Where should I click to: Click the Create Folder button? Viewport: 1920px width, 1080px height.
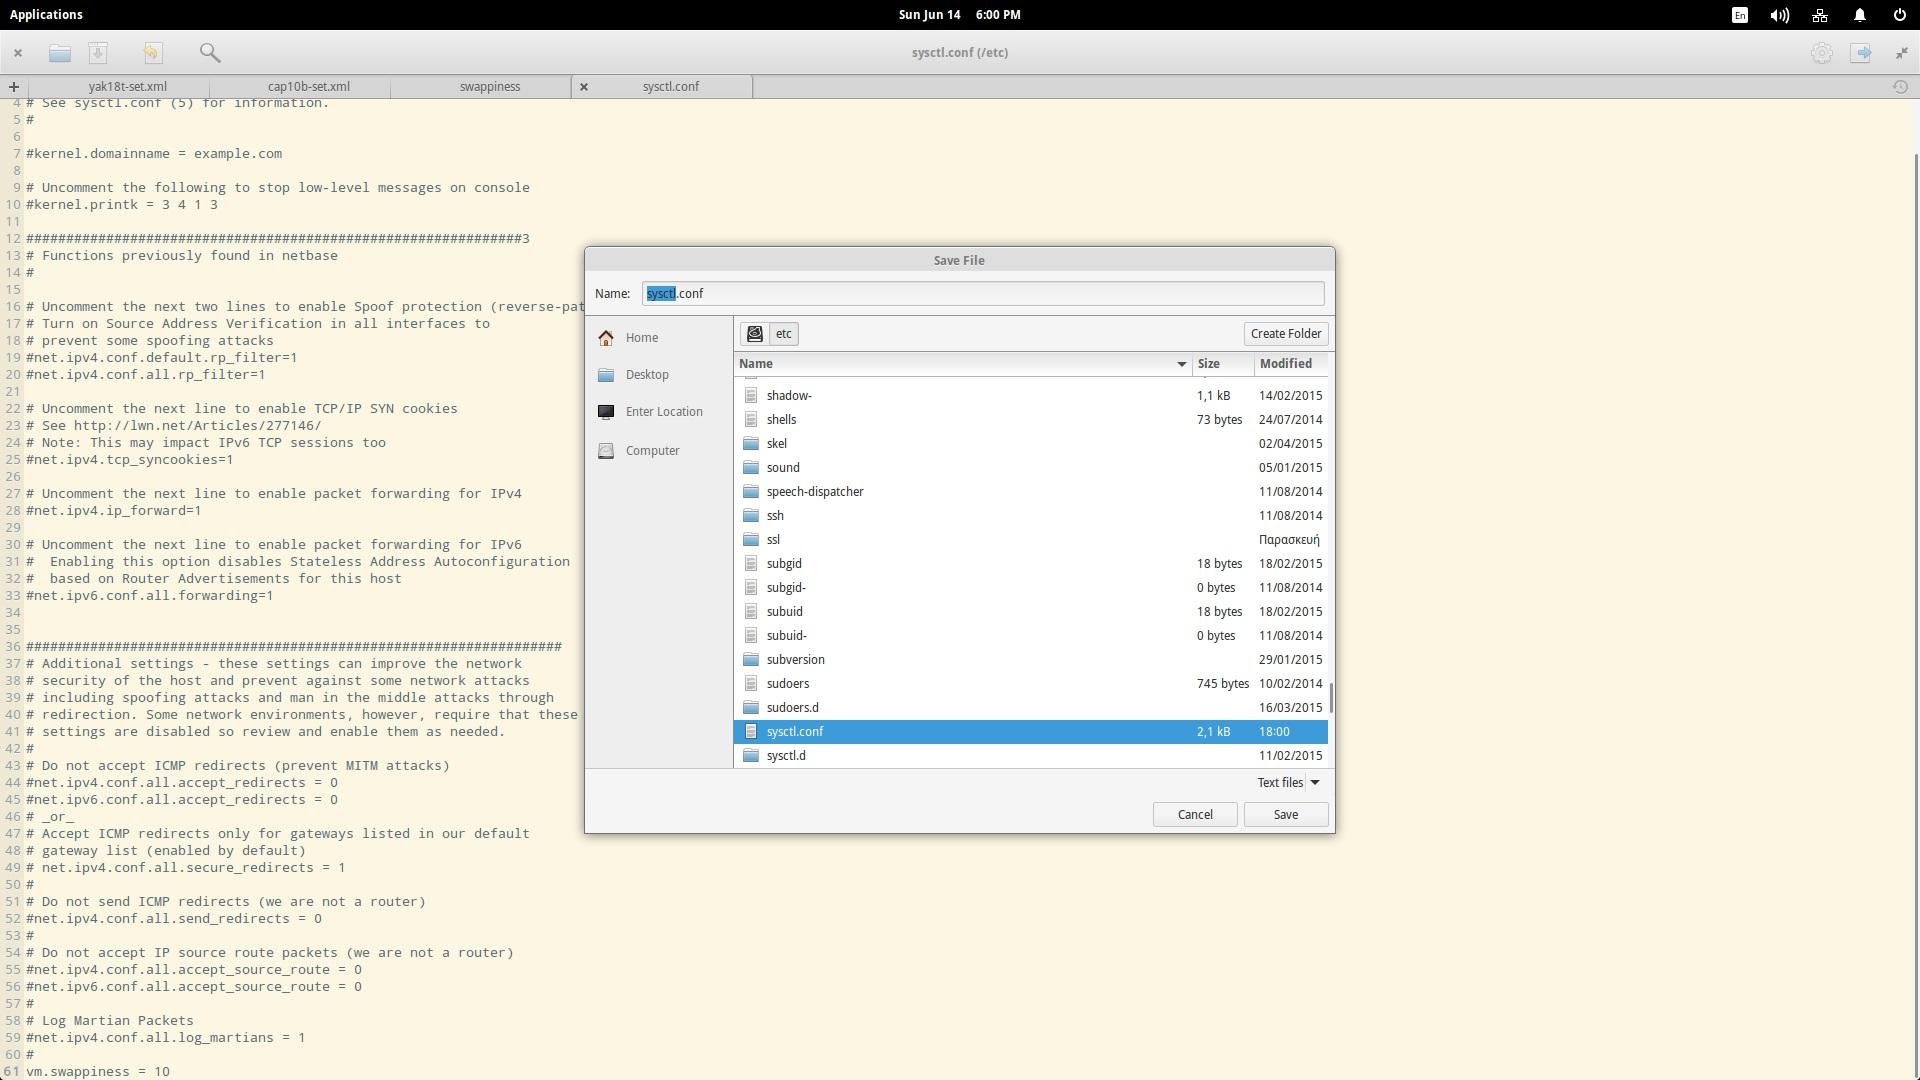click(1285, 333)
